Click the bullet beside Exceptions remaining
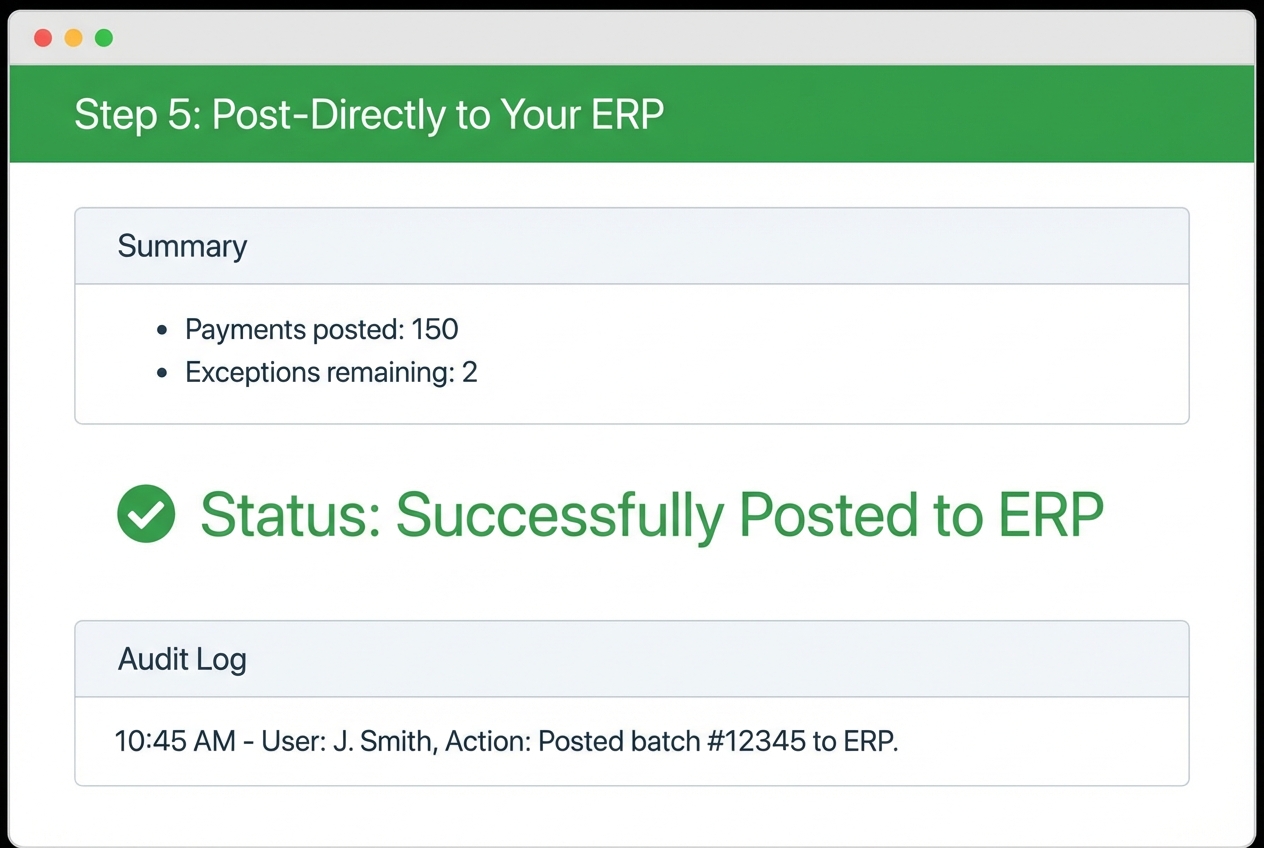 [163, 371]
